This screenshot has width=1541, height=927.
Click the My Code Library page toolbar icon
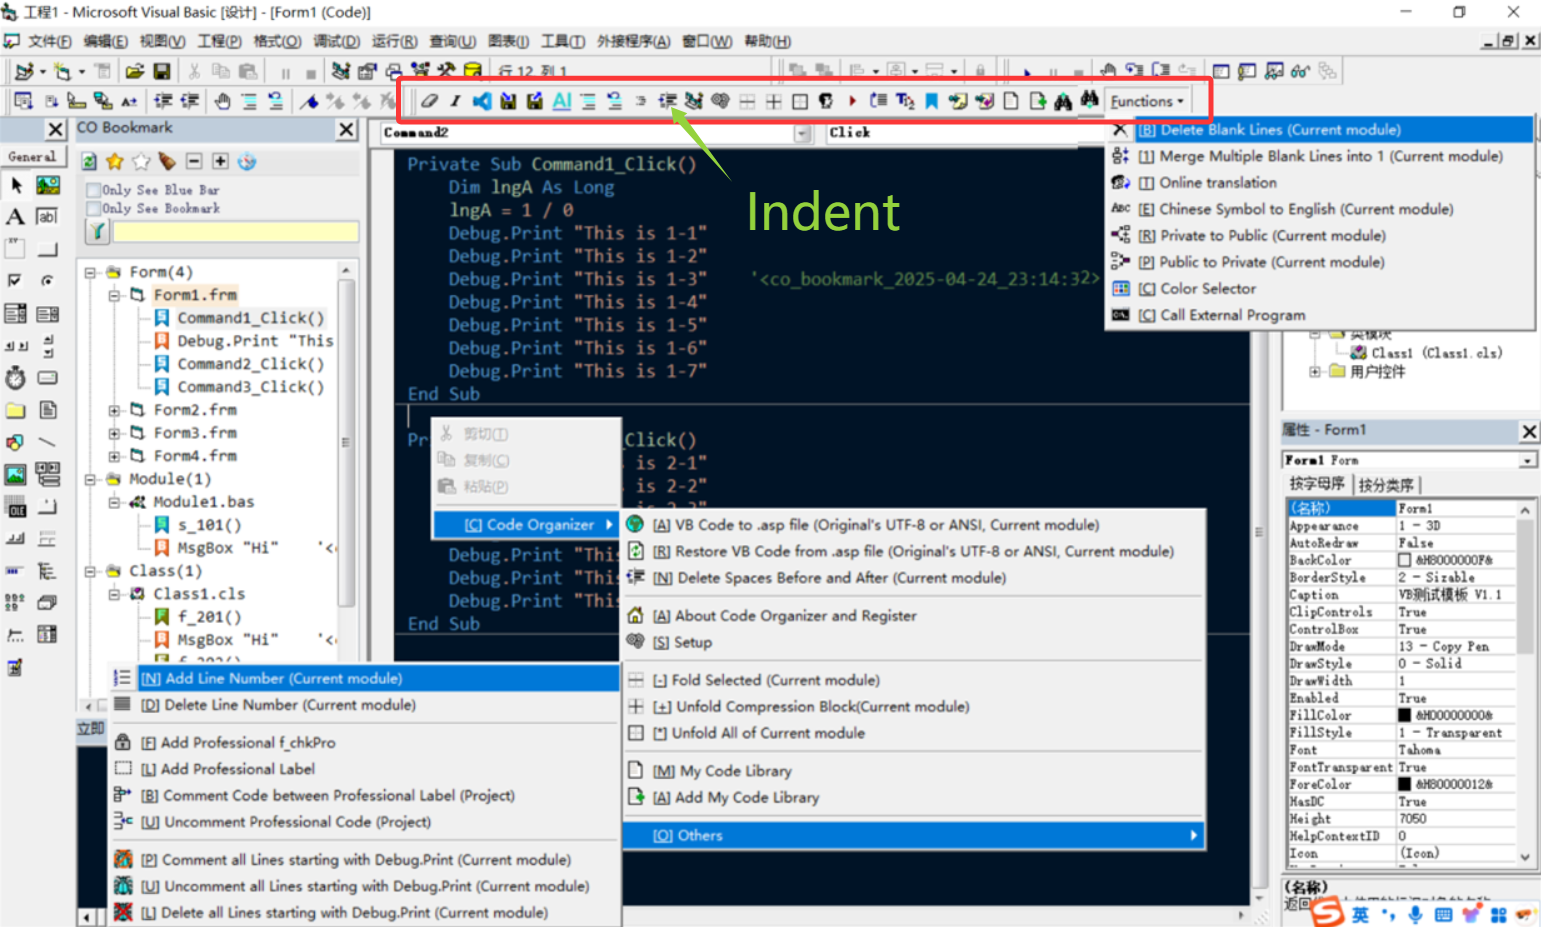point(1011,101)
